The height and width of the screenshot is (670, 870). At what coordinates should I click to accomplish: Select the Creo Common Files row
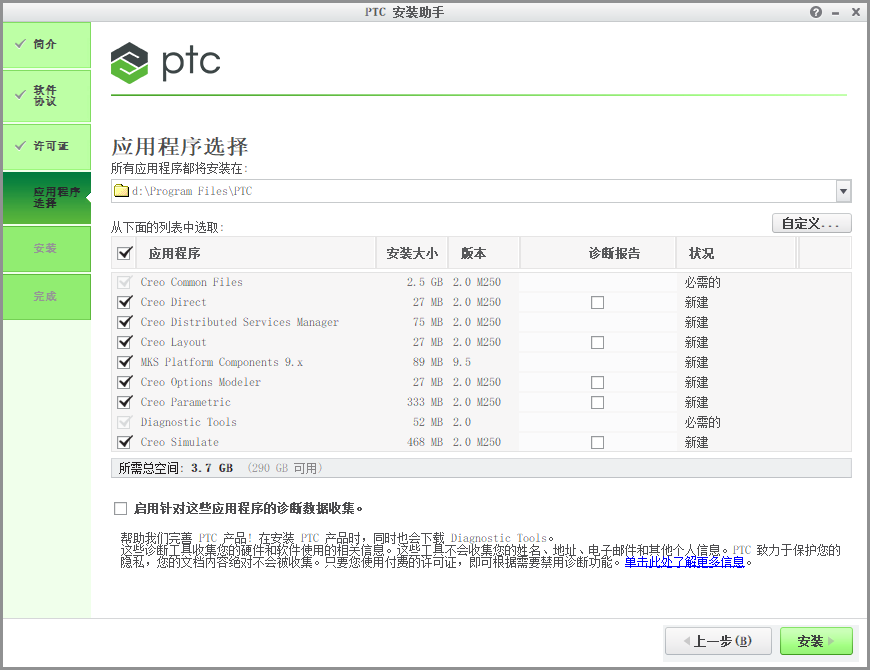click(481, 282)
